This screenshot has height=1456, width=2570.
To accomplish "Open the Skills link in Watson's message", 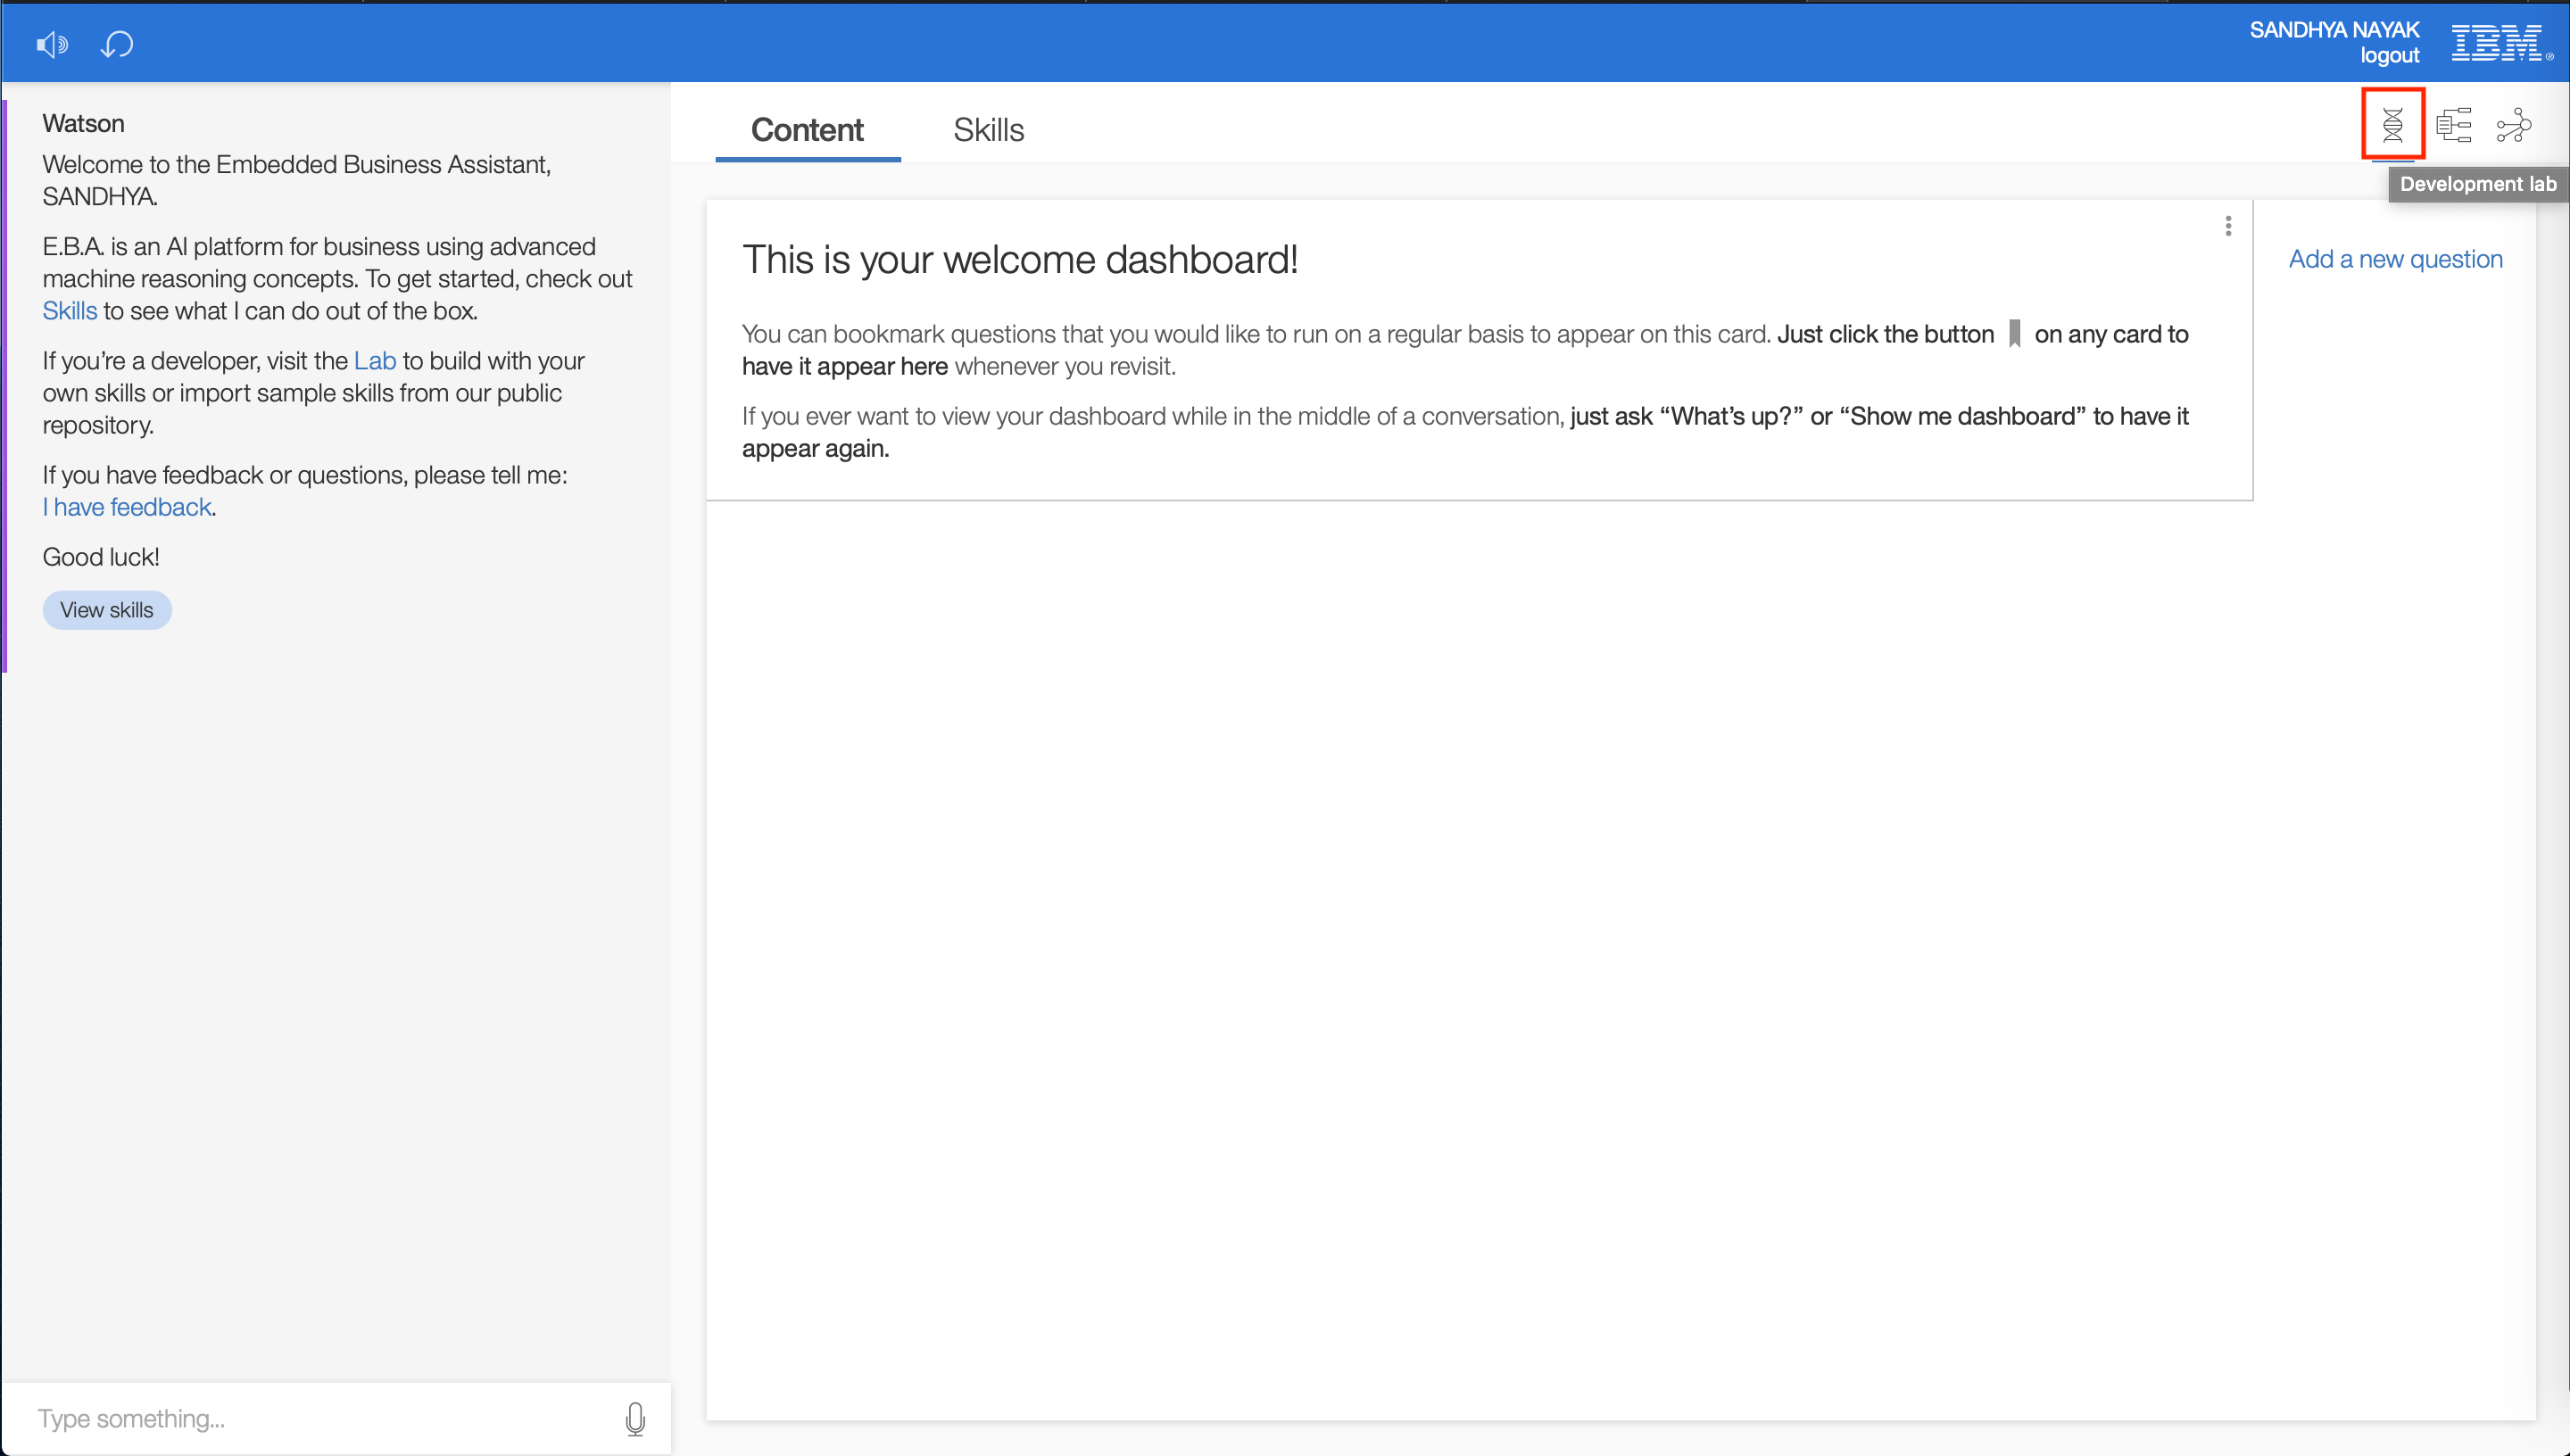I will click(69, 311).
